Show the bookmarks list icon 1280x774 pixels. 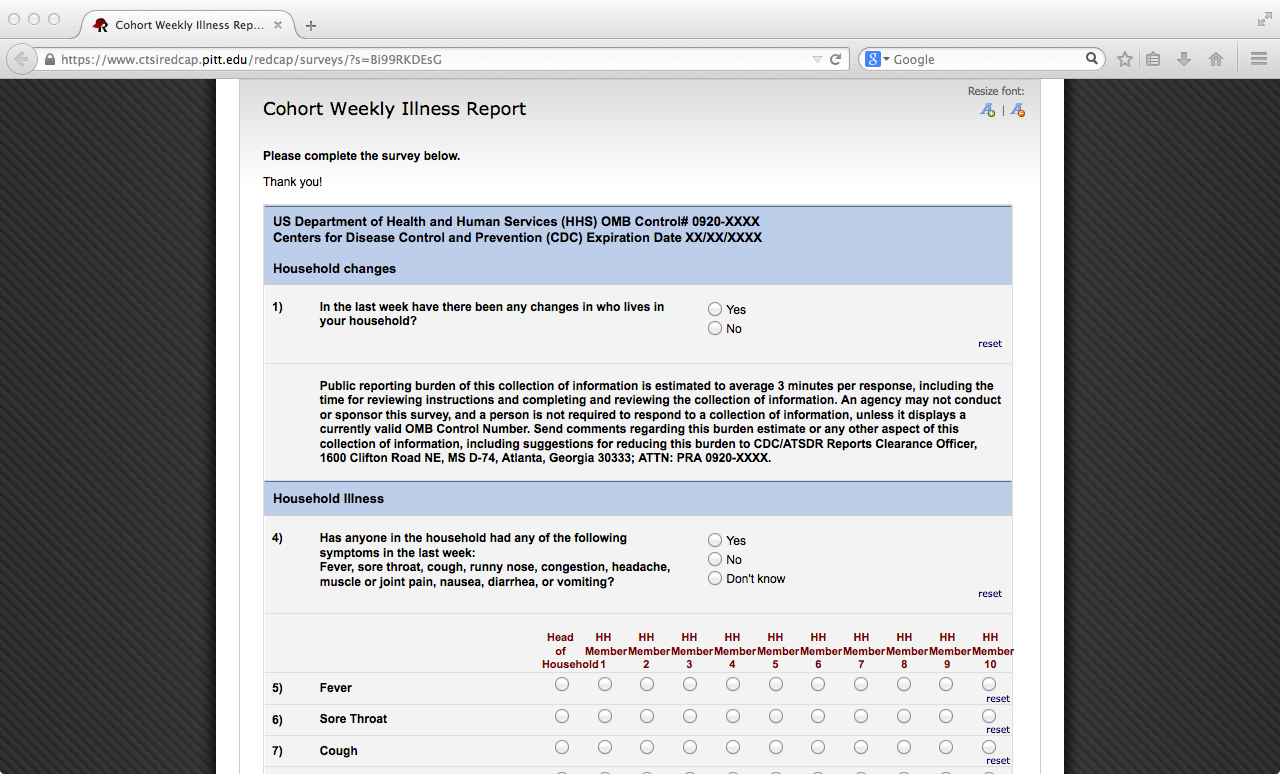(x=1153, y=59)
